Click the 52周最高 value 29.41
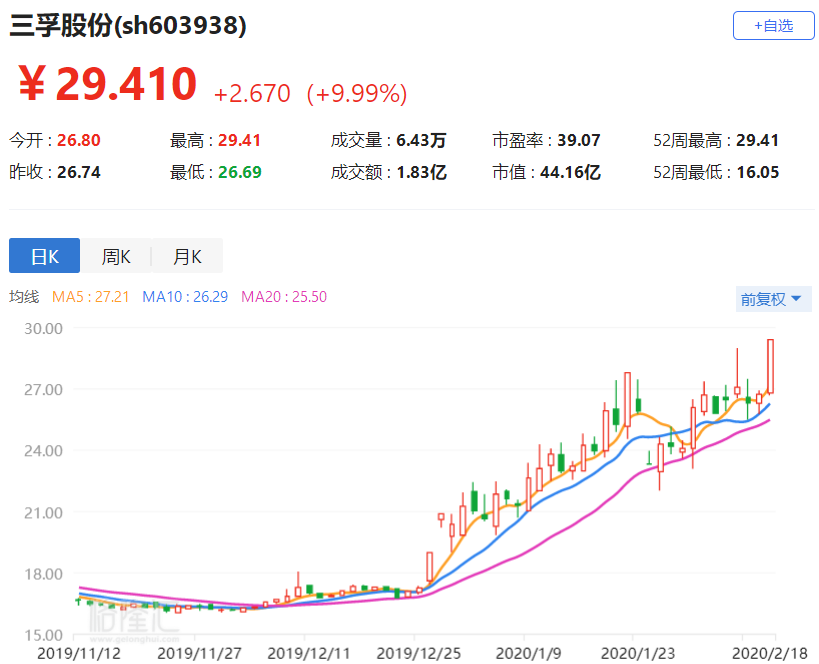 (757, 140)
